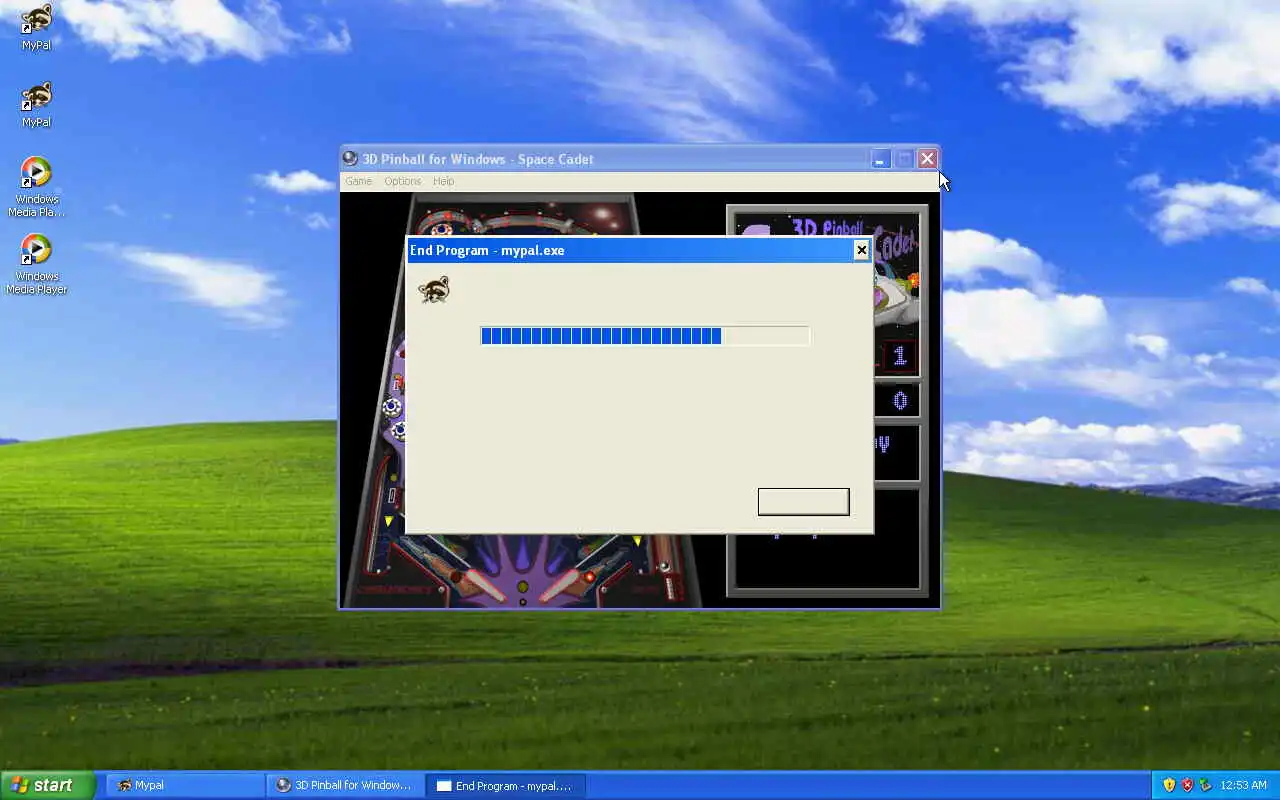Switch to Mypal in the taskbar
This screenshot has width=1280, height=800.
[x=185, y=785]
